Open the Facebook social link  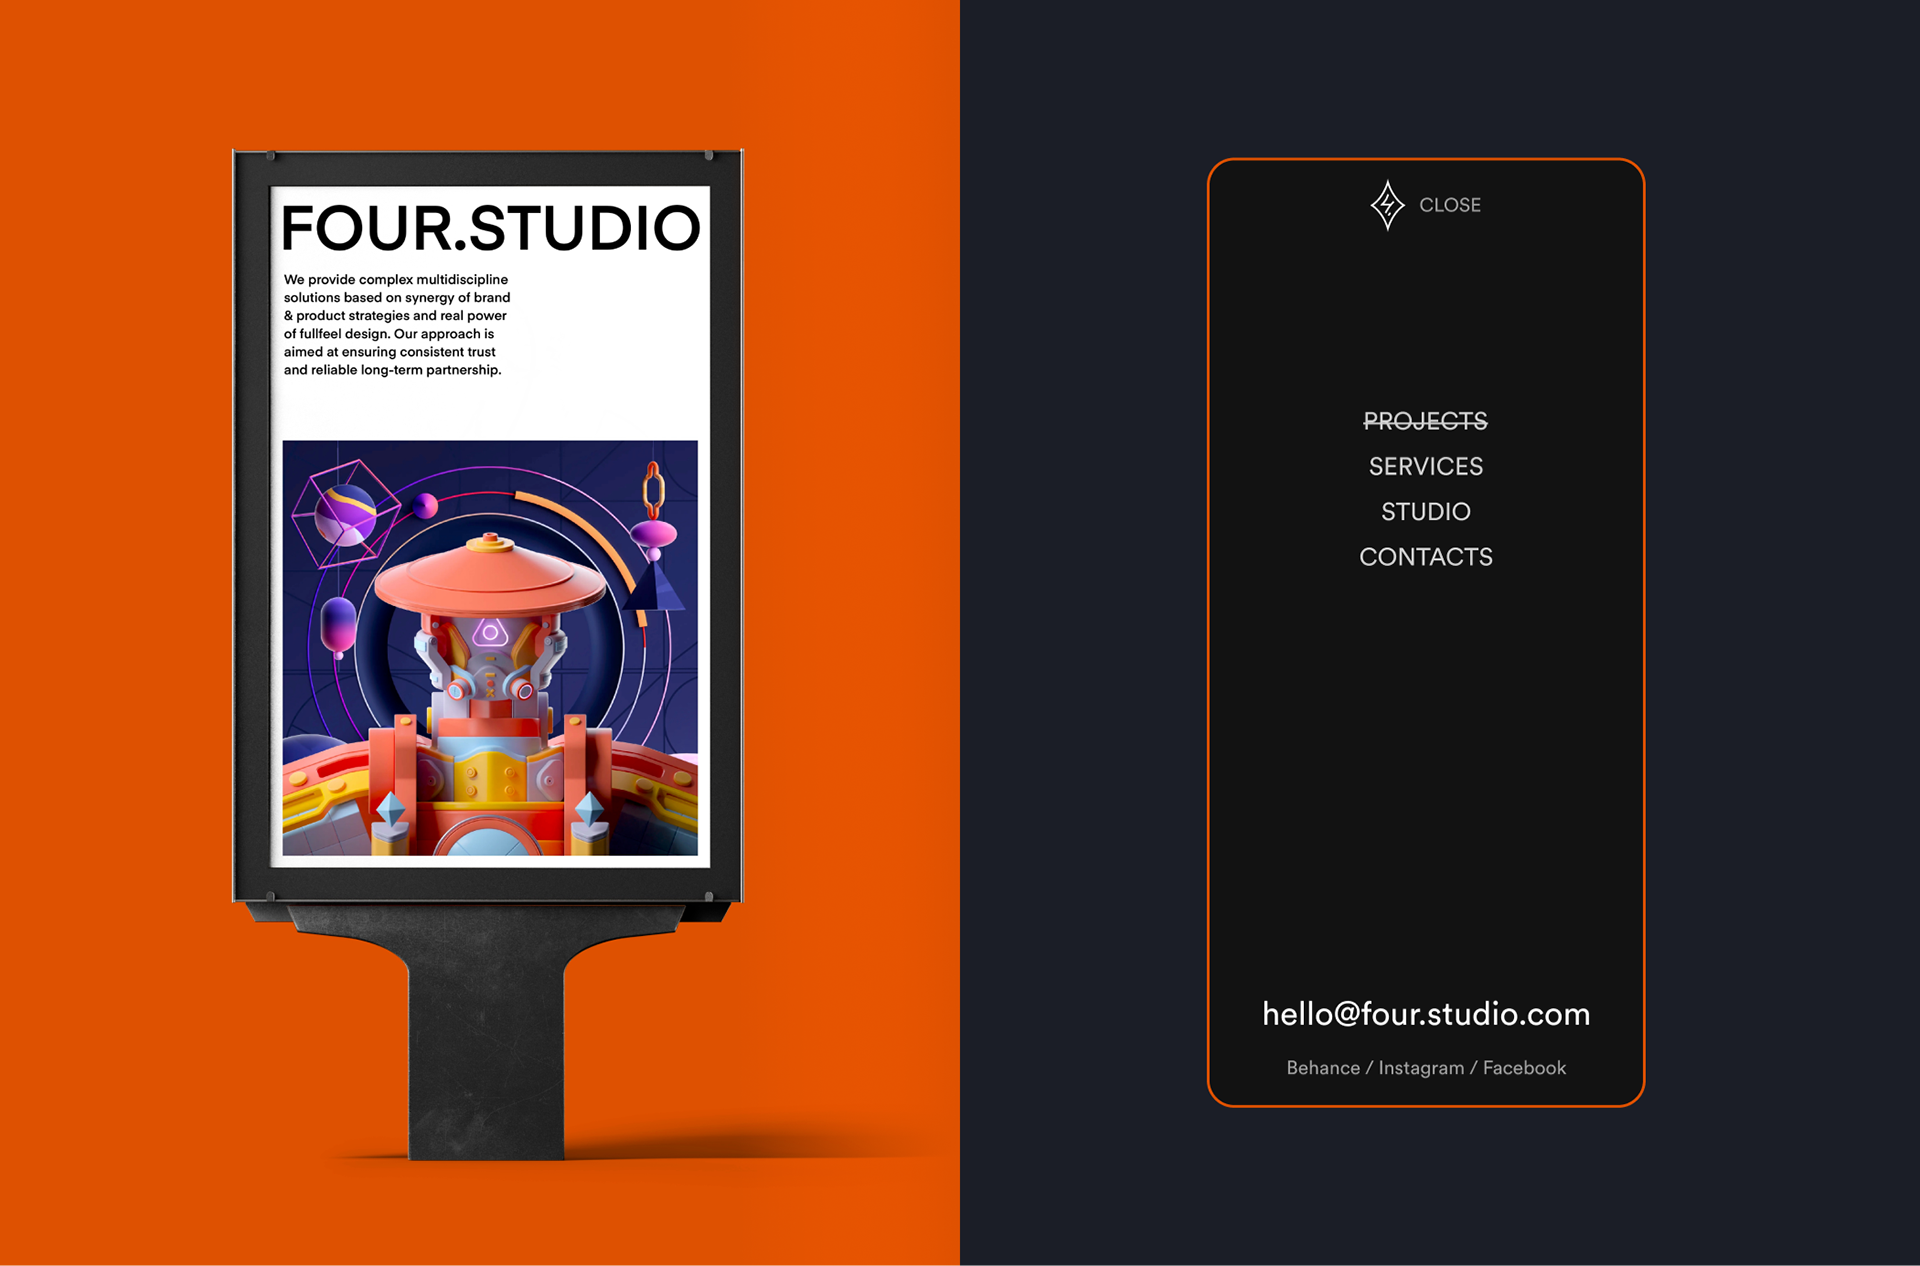click(x=1524, y=1068)
